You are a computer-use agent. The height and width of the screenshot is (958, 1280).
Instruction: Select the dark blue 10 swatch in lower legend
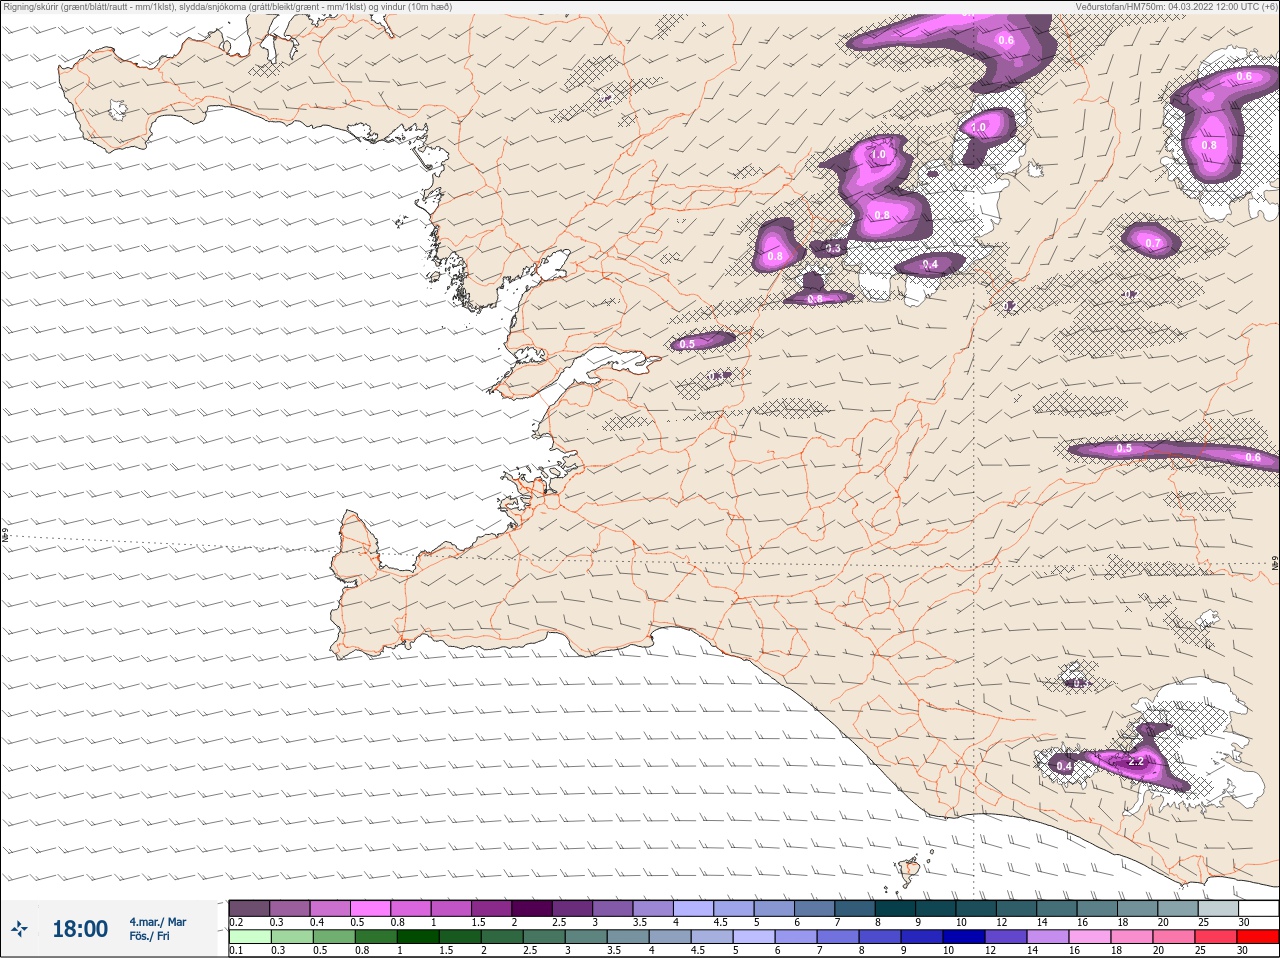click(964, 937)
